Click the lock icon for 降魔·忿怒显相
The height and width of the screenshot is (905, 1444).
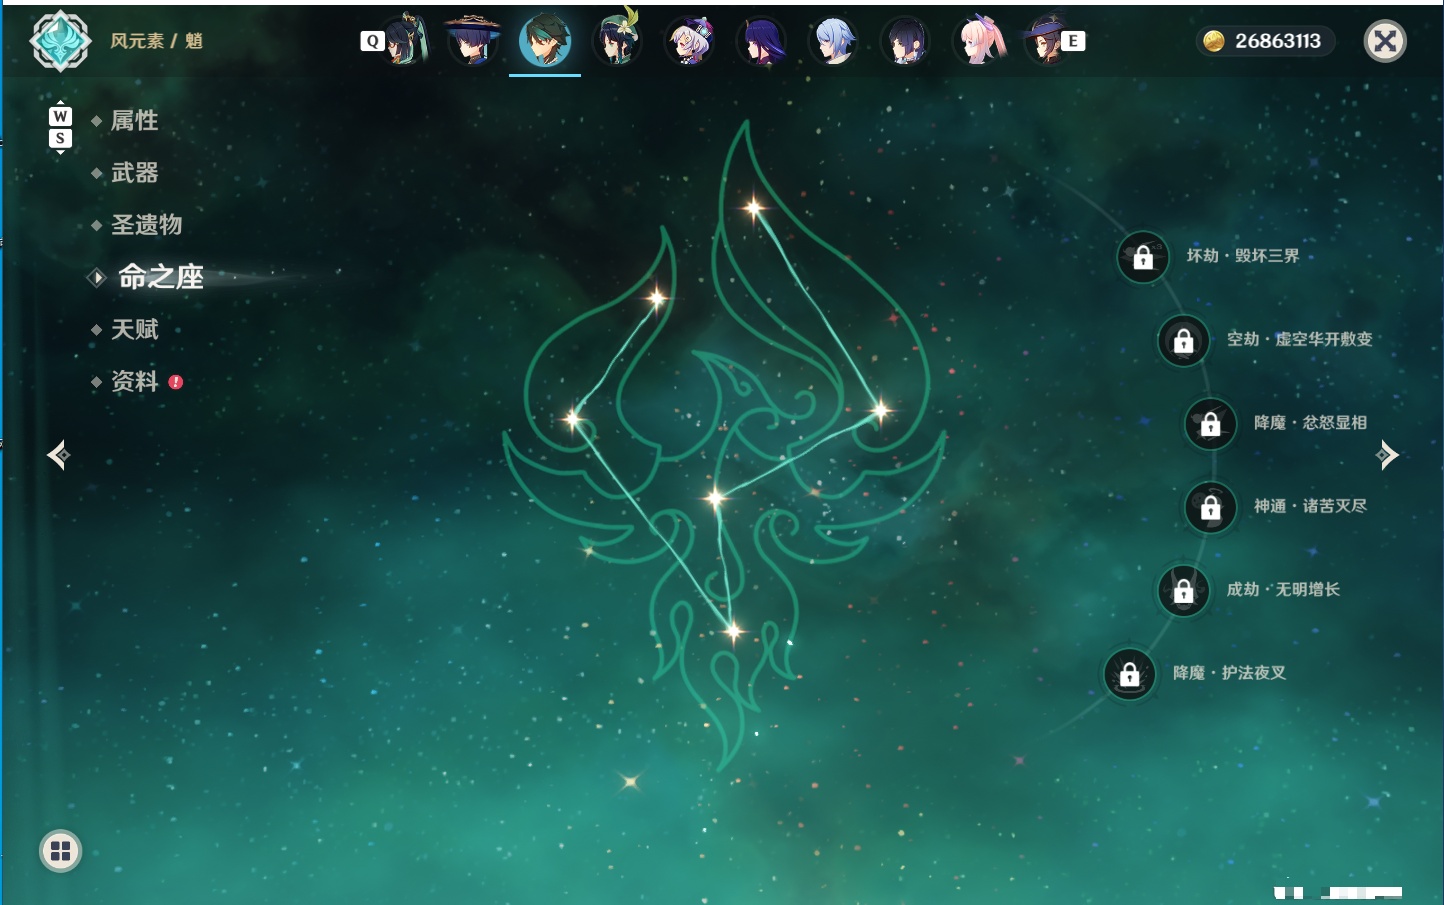(1211, 424)
